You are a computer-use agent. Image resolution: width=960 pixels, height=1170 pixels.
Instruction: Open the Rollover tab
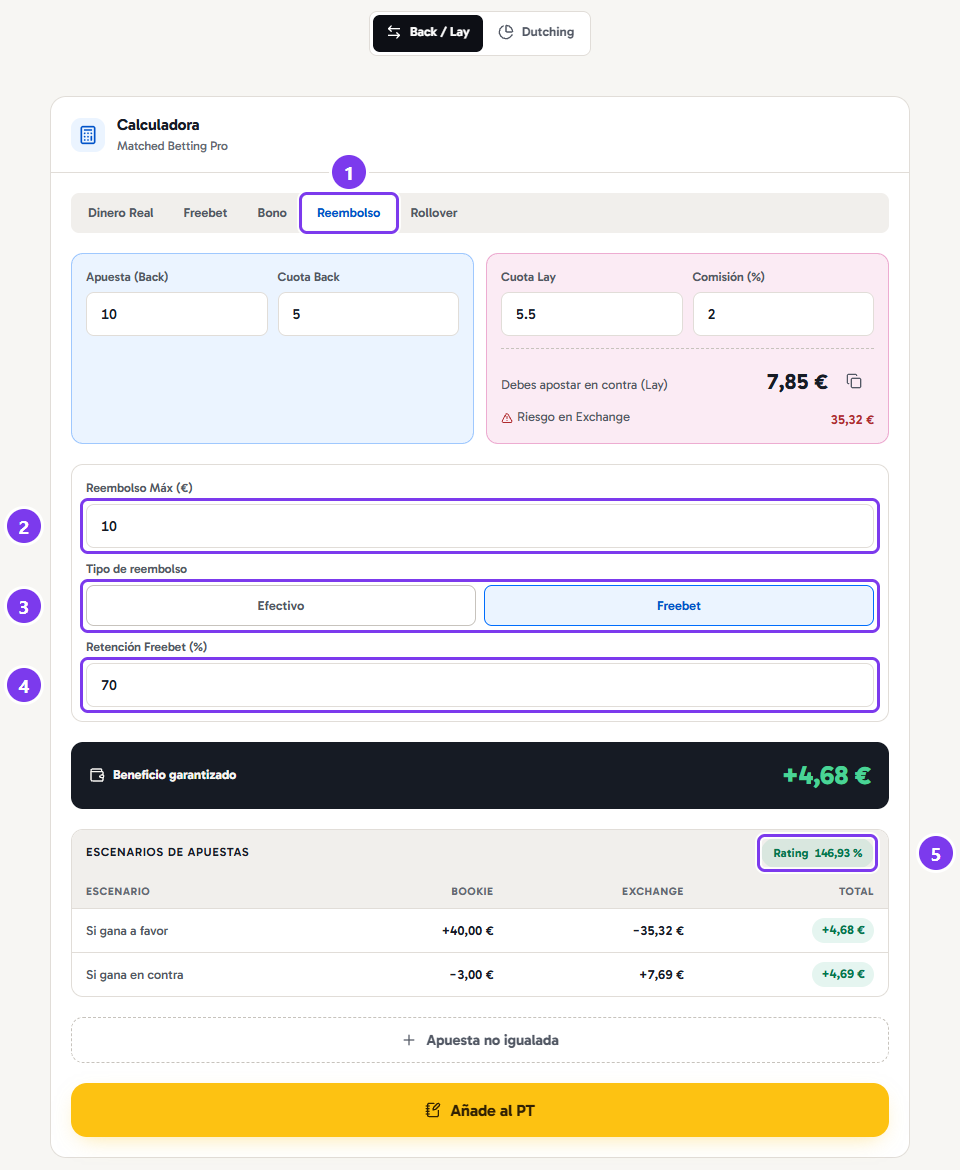tap(433, 213)
